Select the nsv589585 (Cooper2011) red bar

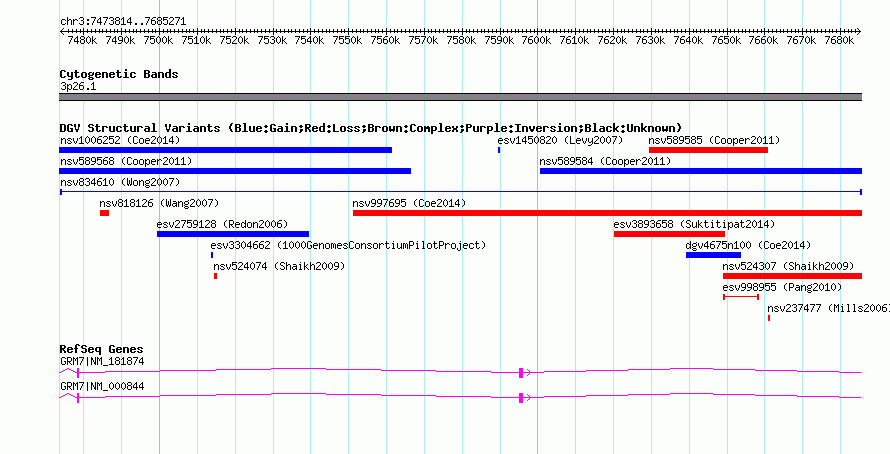(708, 150)
